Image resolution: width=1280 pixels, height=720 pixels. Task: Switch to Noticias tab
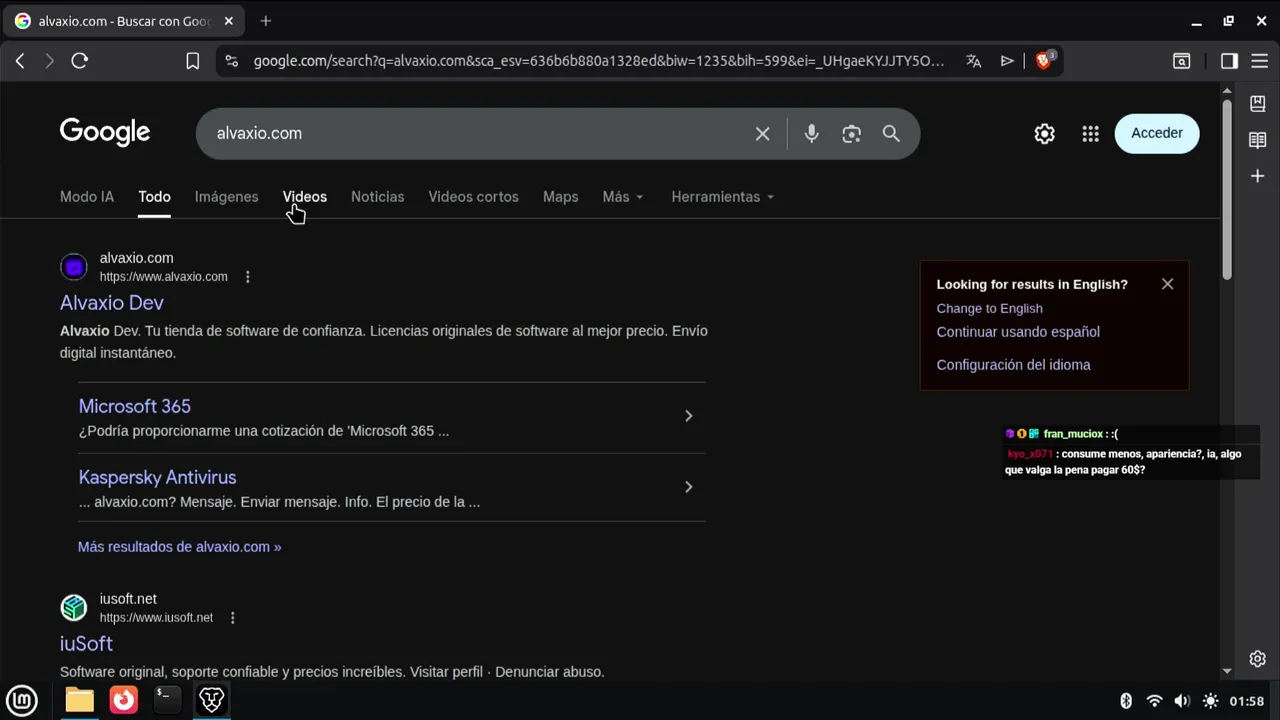[x=377, y=197]
